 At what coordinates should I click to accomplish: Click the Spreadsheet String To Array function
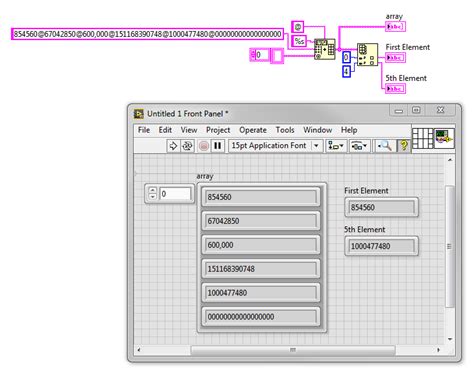tap(325, 49)
